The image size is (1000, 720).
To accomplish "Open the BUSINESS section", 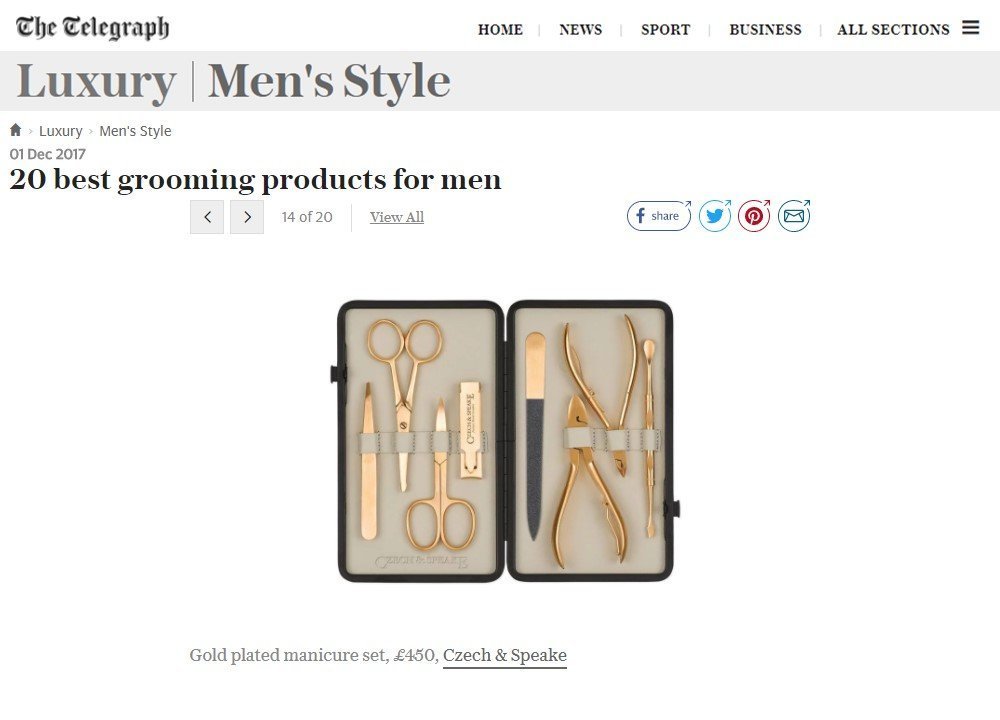I will (765, 29).
